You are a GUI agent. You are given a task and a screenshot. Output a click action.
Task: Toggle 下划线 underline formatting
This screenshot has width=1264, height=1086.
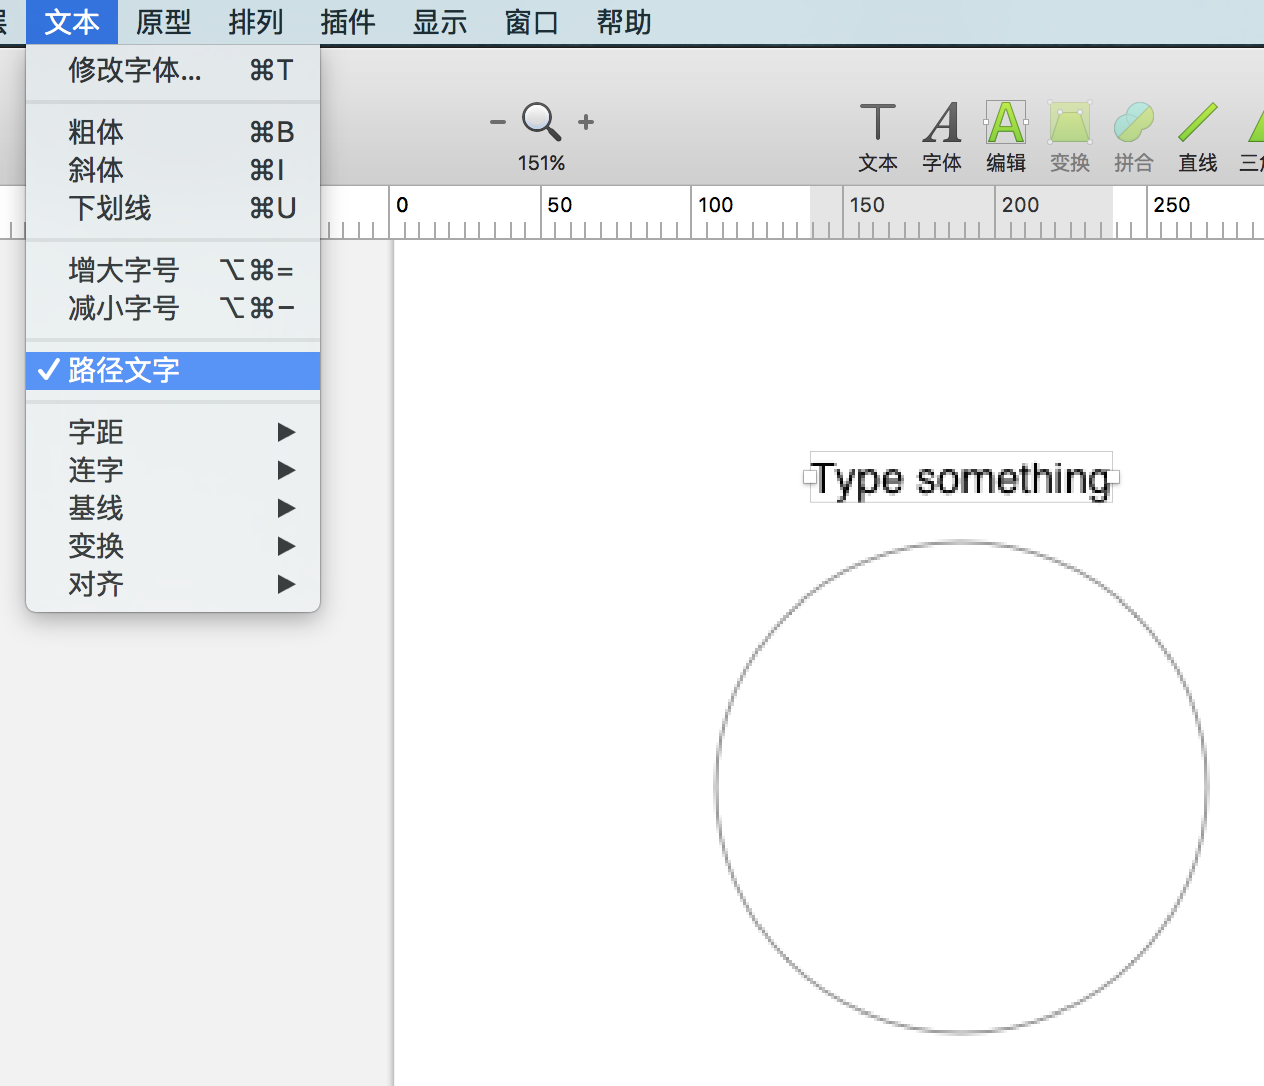110,208
